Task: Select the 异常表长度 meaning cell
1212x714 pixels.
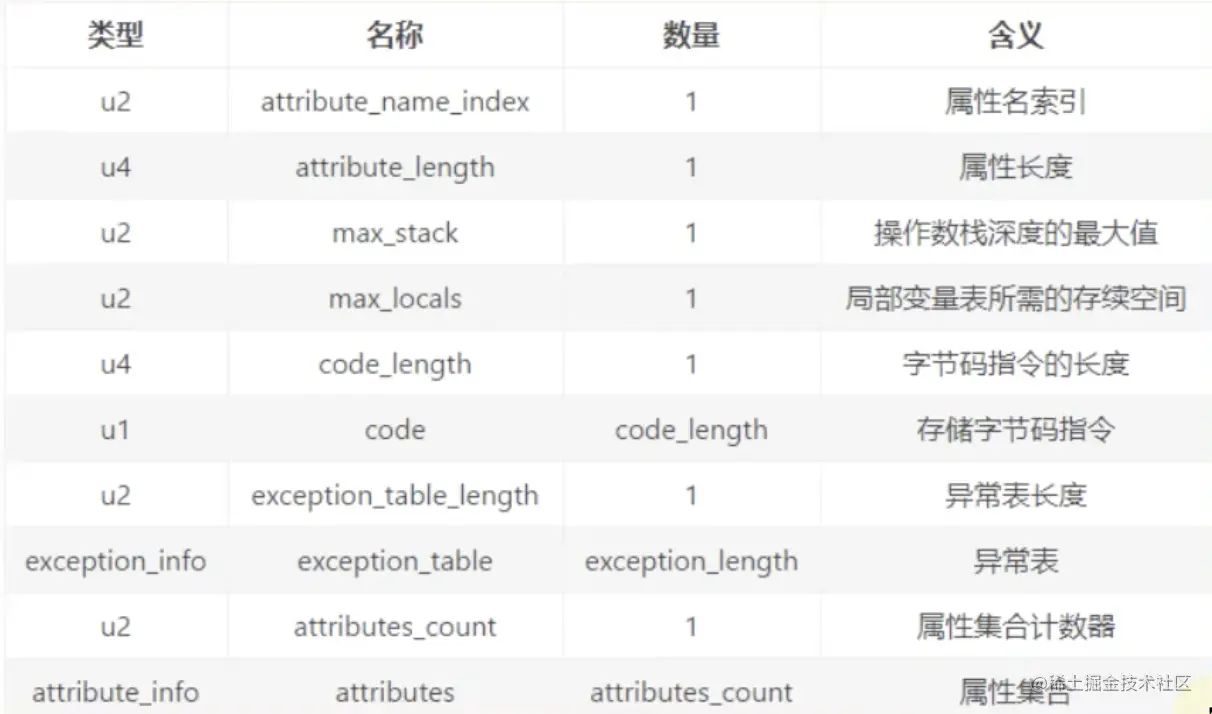Action: click(x=1016, y=496)
